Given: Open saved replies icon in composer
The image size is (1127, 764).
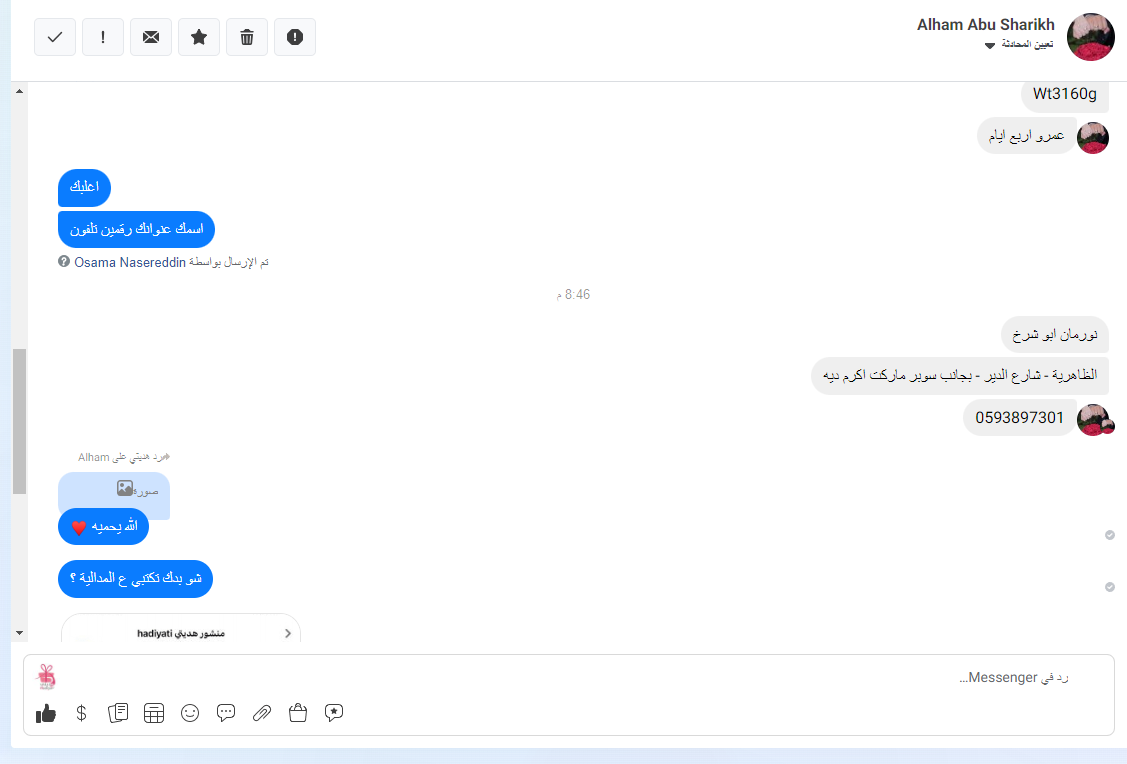Looking at the screenshot, I should click(x=118, y=713).
